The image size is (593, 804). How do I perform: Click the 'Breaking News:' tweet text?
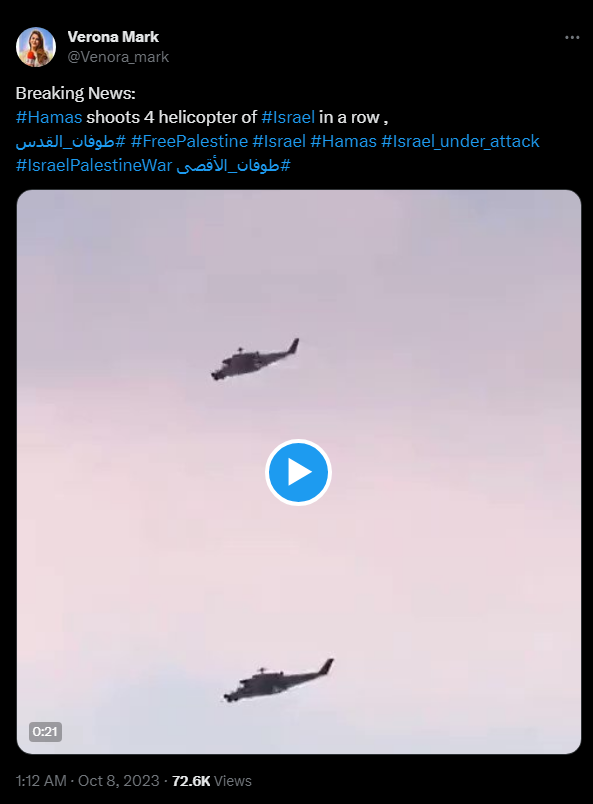[75, 93]
